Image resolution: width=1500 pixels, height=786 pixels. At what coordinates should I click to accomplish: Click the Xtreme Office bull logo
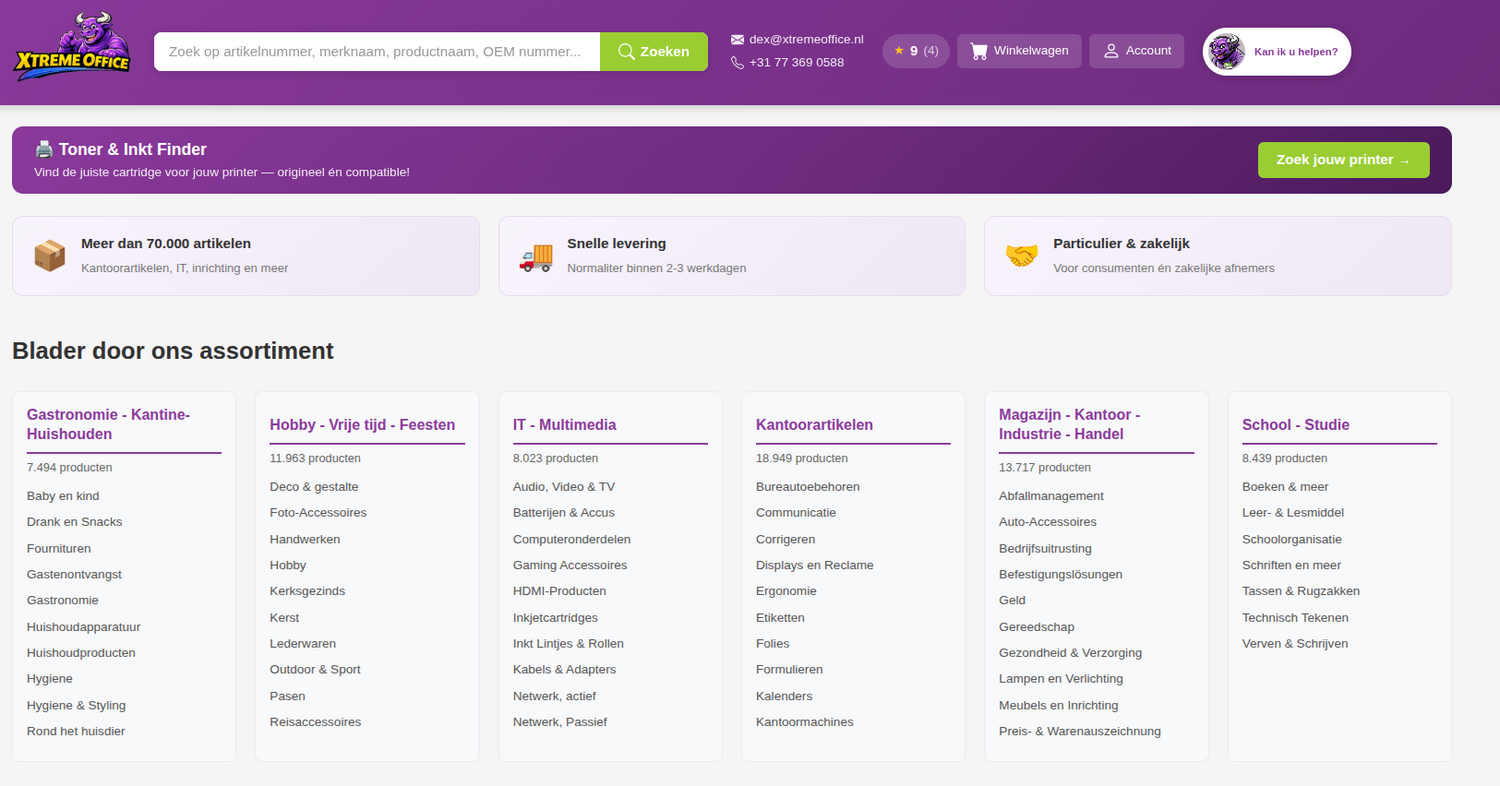72,47
